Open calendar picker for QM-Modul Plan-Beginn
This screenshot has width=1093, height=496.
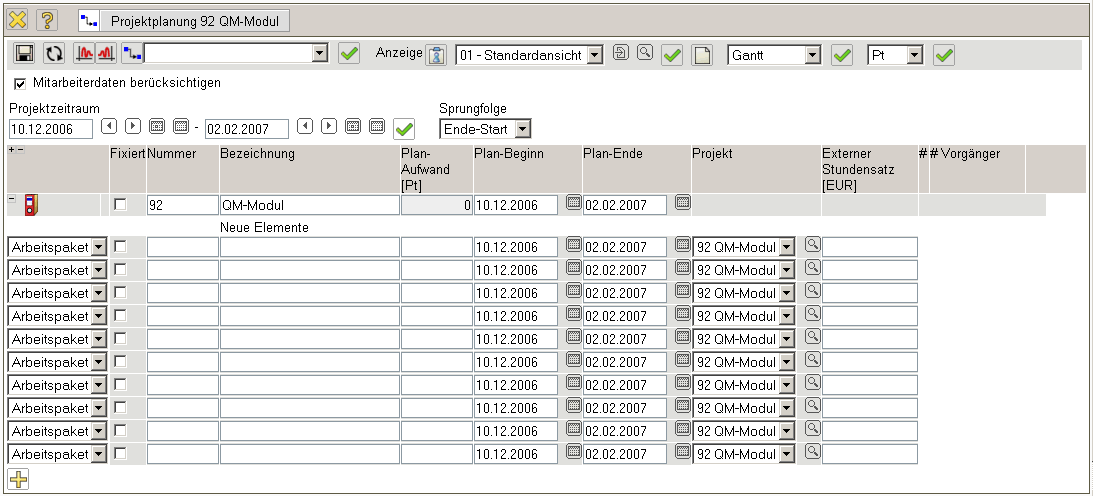click(574, 203)
